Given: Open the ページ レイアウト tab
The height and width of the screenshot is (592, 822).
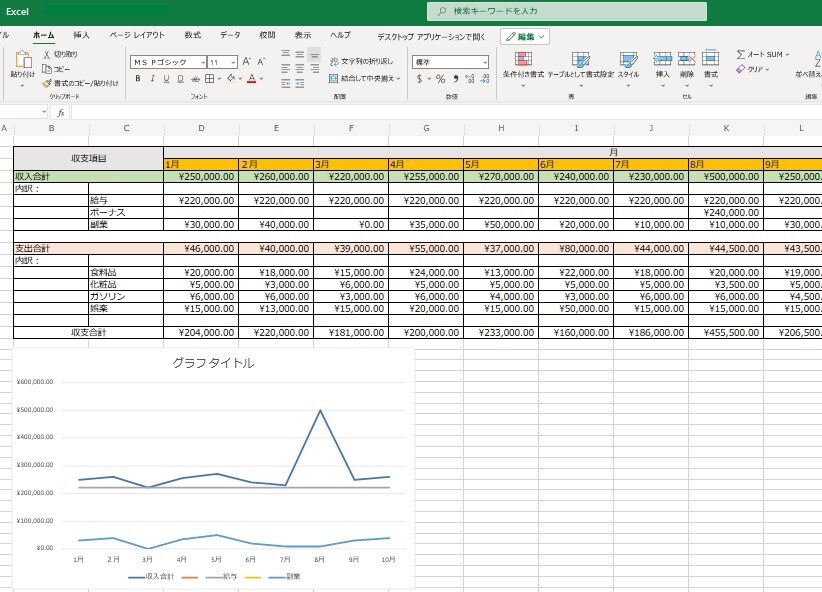Looking at the screenshot, I should click(137, 35).
